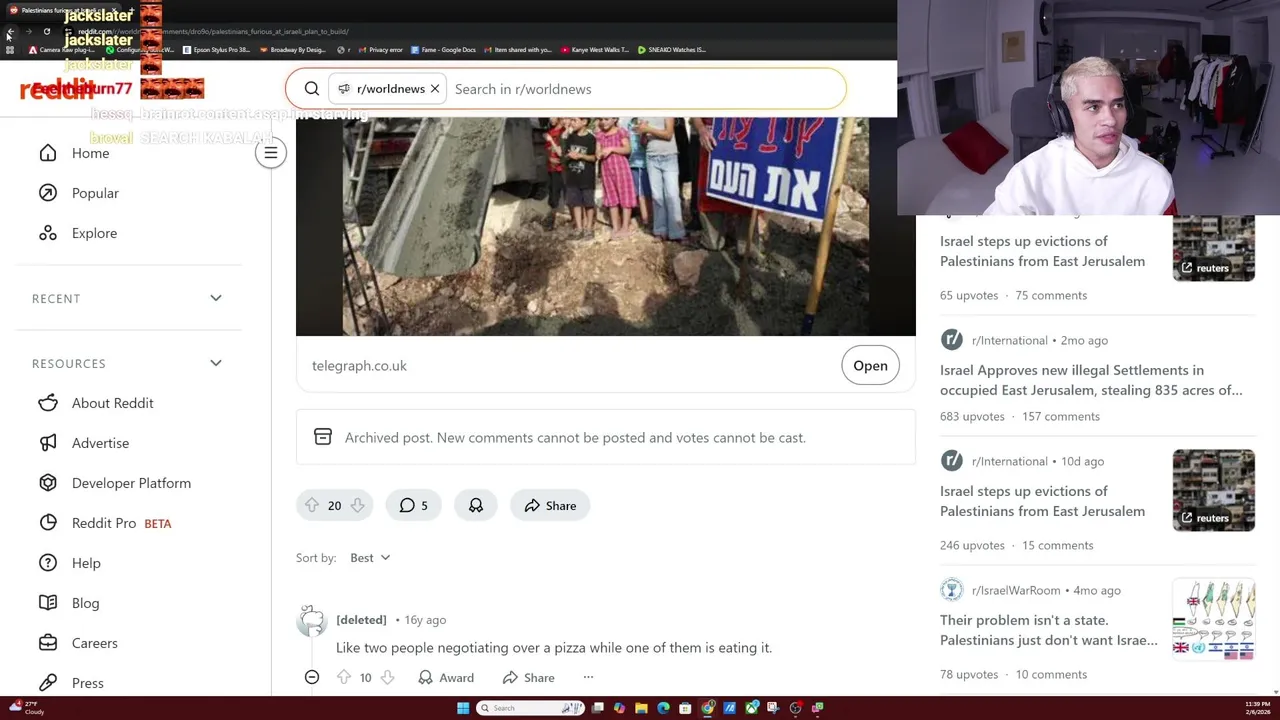Go back in the browser
The image size is (1280, 720).
10,32
